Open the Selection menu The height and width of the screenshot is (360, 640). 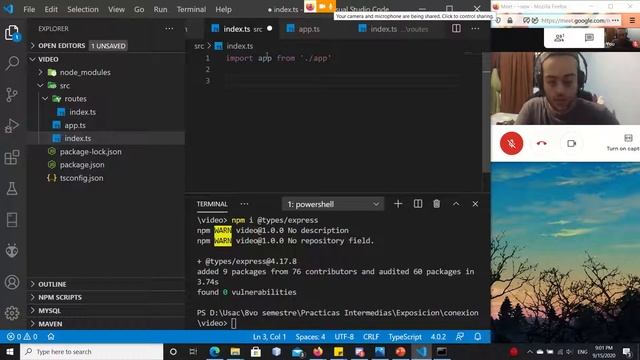[x=83, y=9]
